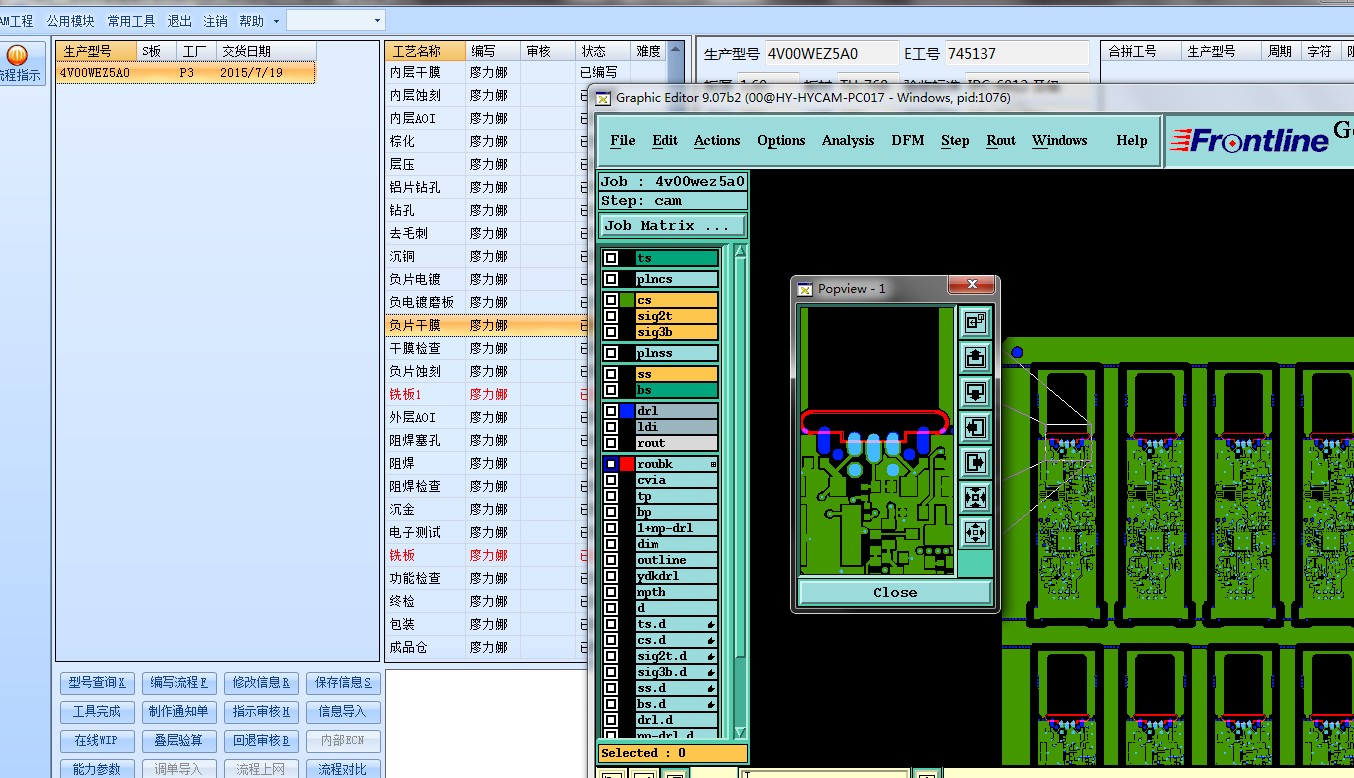This screenshot has width=1354, height=778.
Task: Click the E工号 field showing 745137
Action: (1017, 54)
